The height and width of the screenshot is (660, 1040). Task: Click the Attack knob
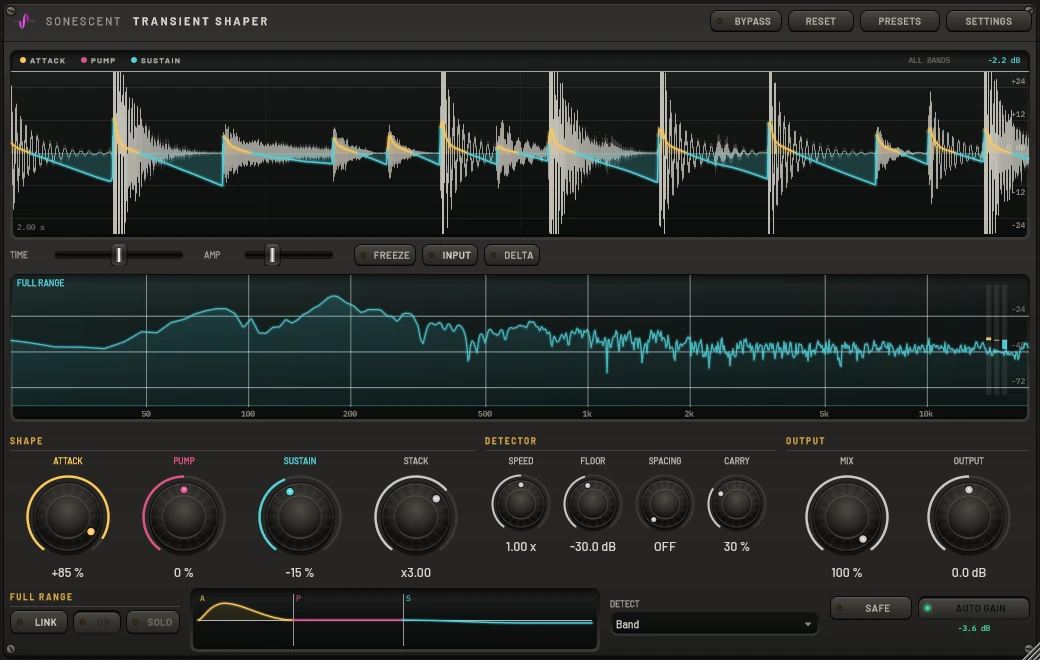point(68,516)
